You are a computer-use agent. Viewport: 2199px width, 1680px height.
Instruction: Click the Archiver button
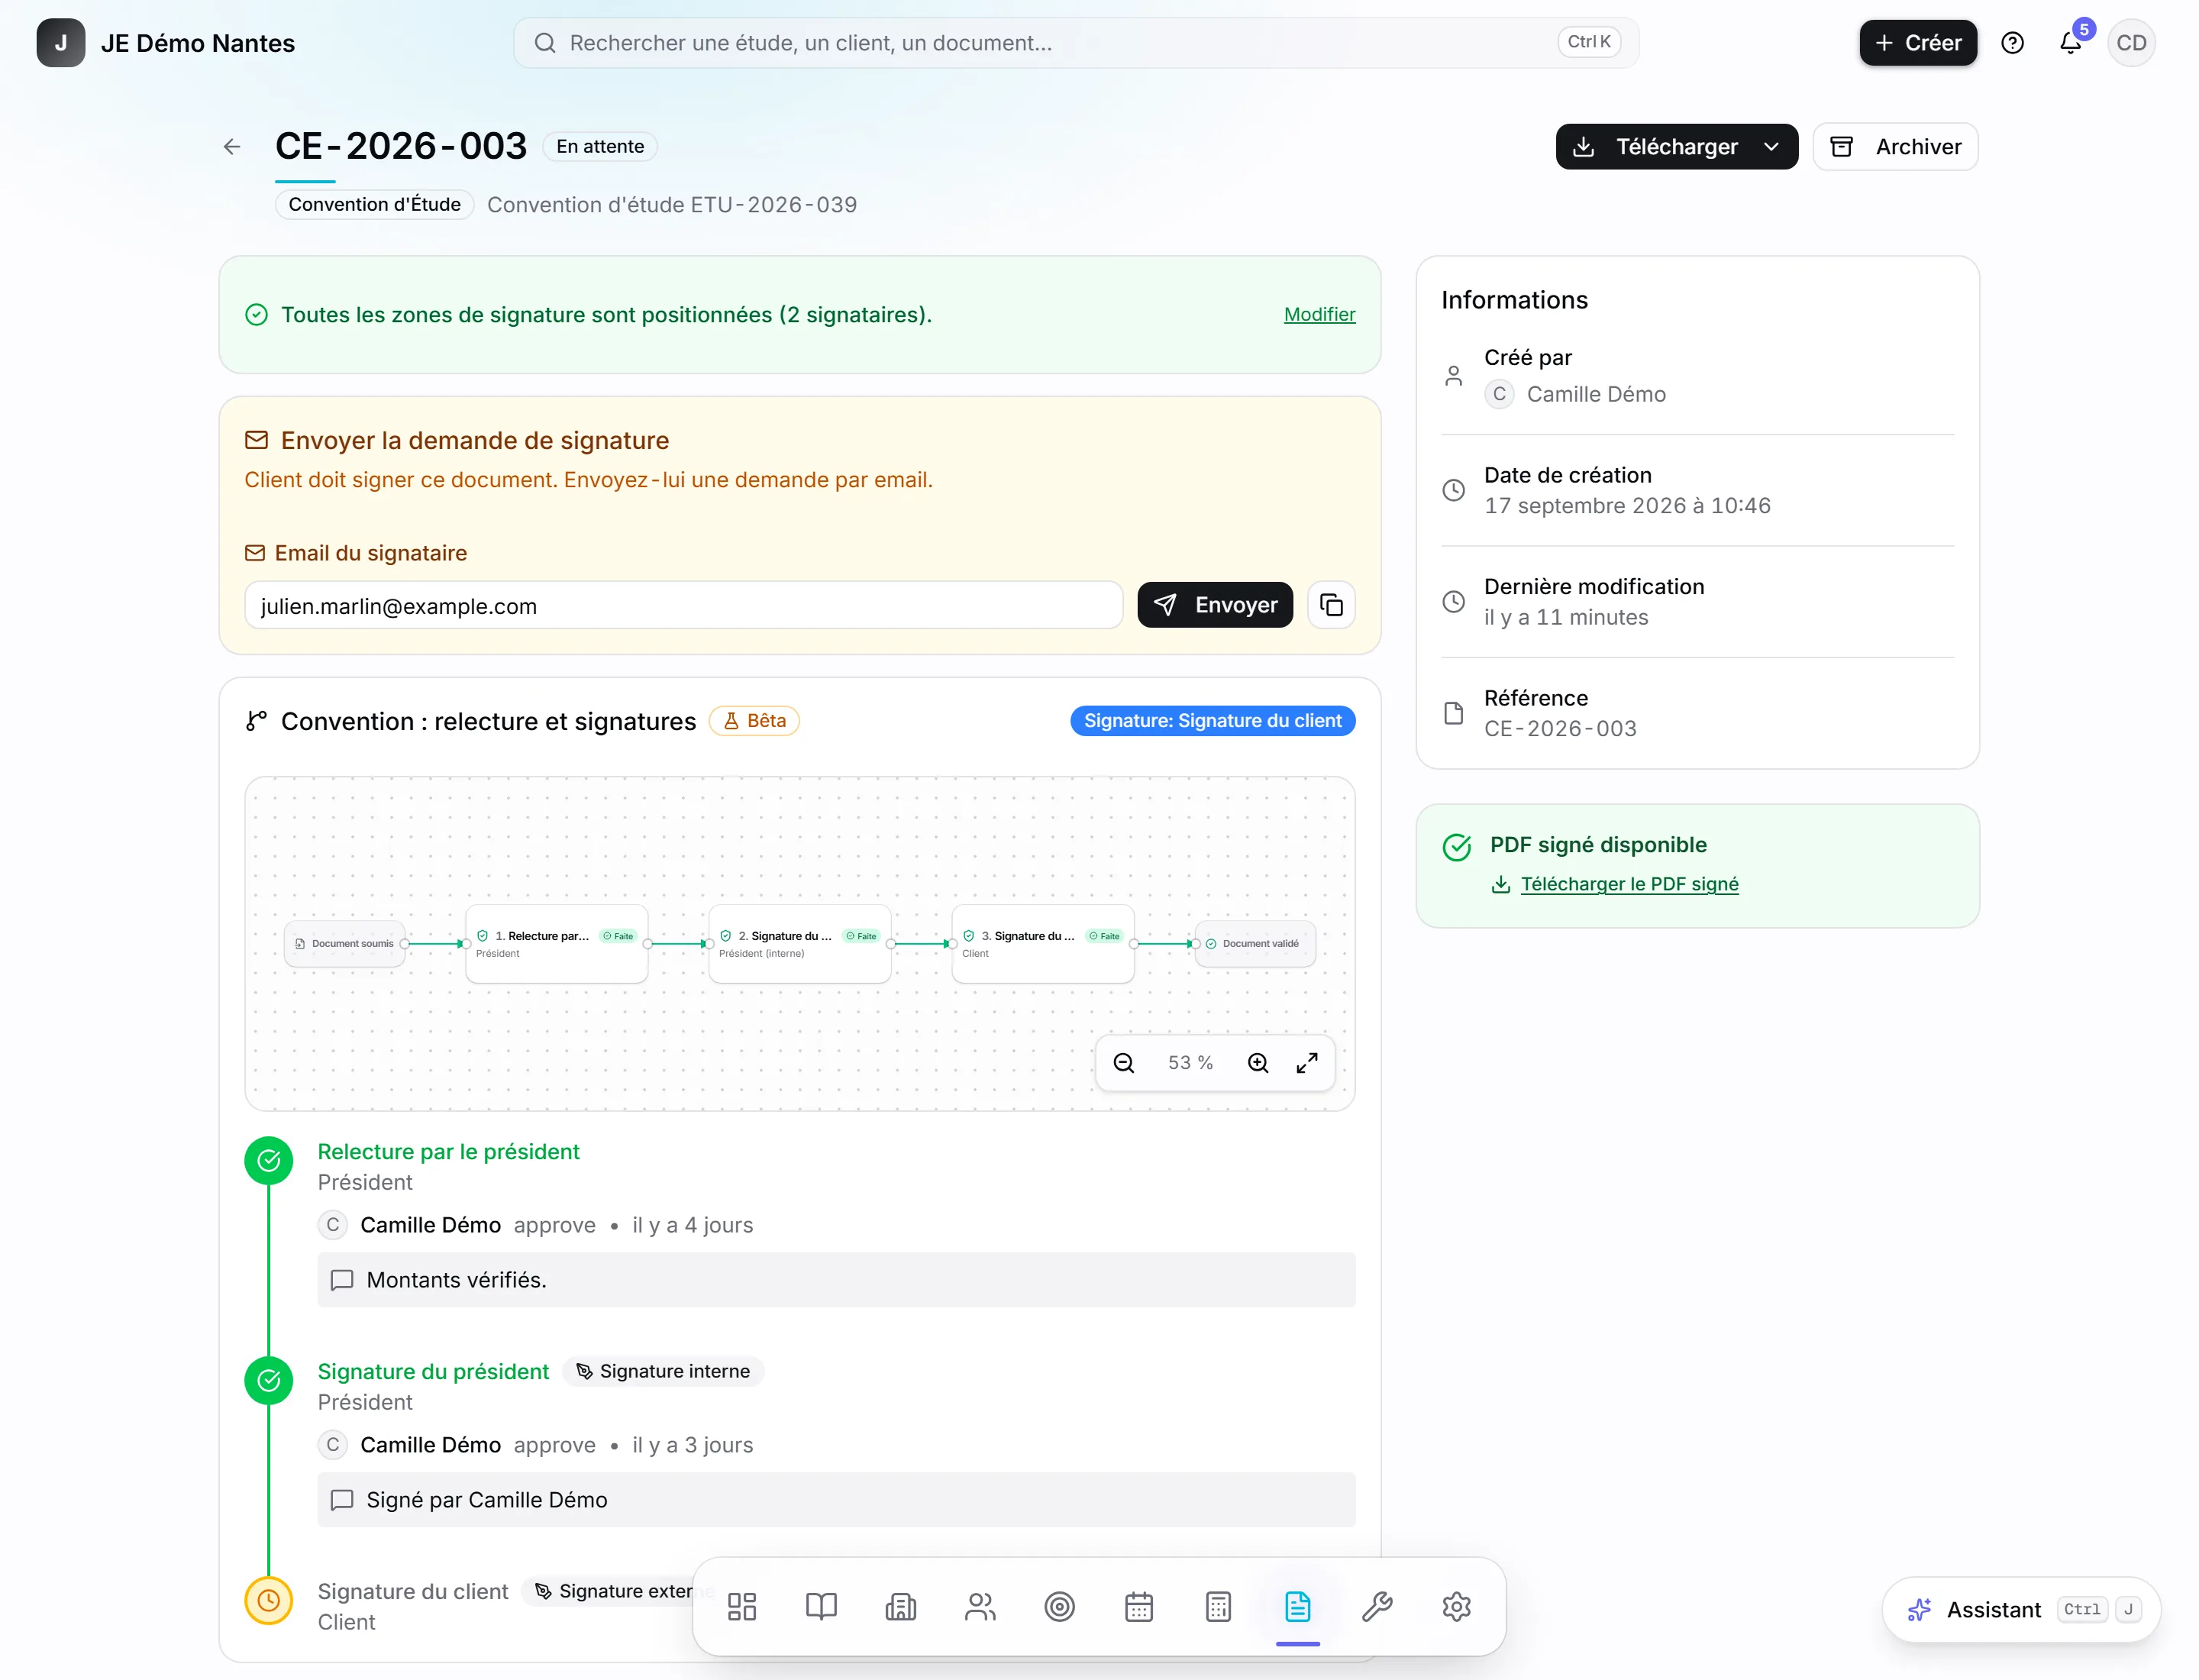(x=1896, y=147)
